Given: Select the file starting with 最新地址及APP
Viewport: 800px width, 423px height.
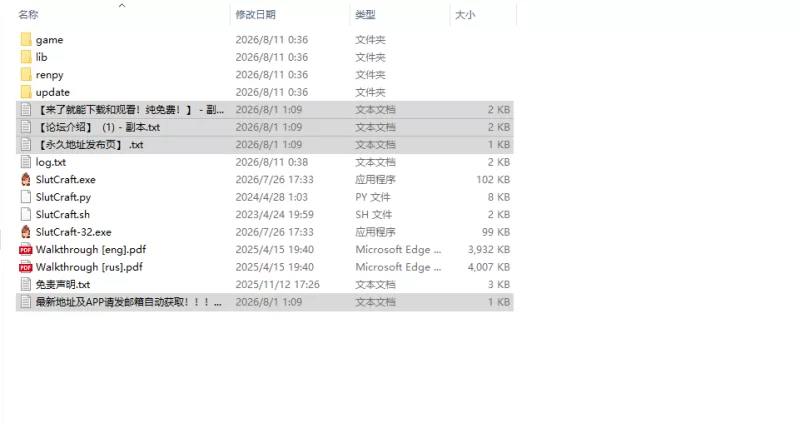Looking at the screenshot, I should [129, 302].
